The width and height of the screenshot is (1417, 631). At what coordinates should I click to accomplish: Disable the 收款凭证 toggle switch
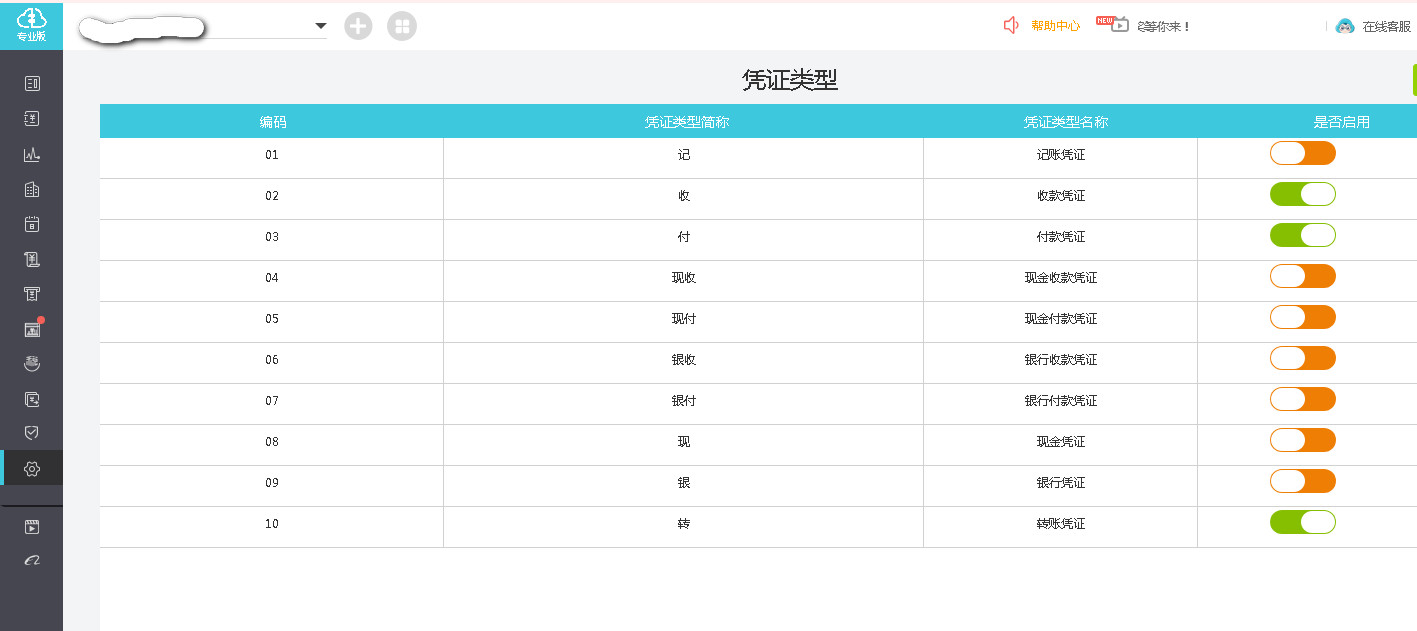pyautogui.click(x=1302, y=194)
